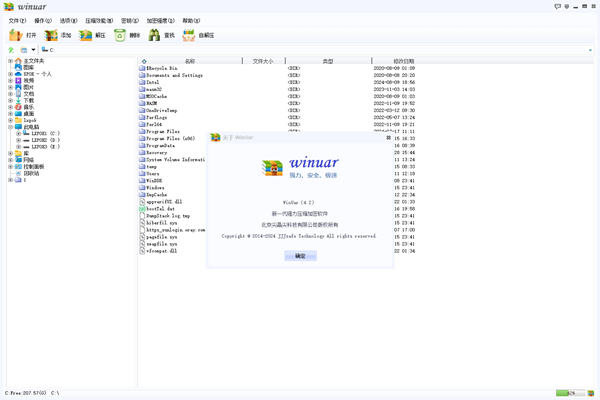600x400 pixels.
Task: Open the 压缩效能 menu
Action: coord(99,21)
